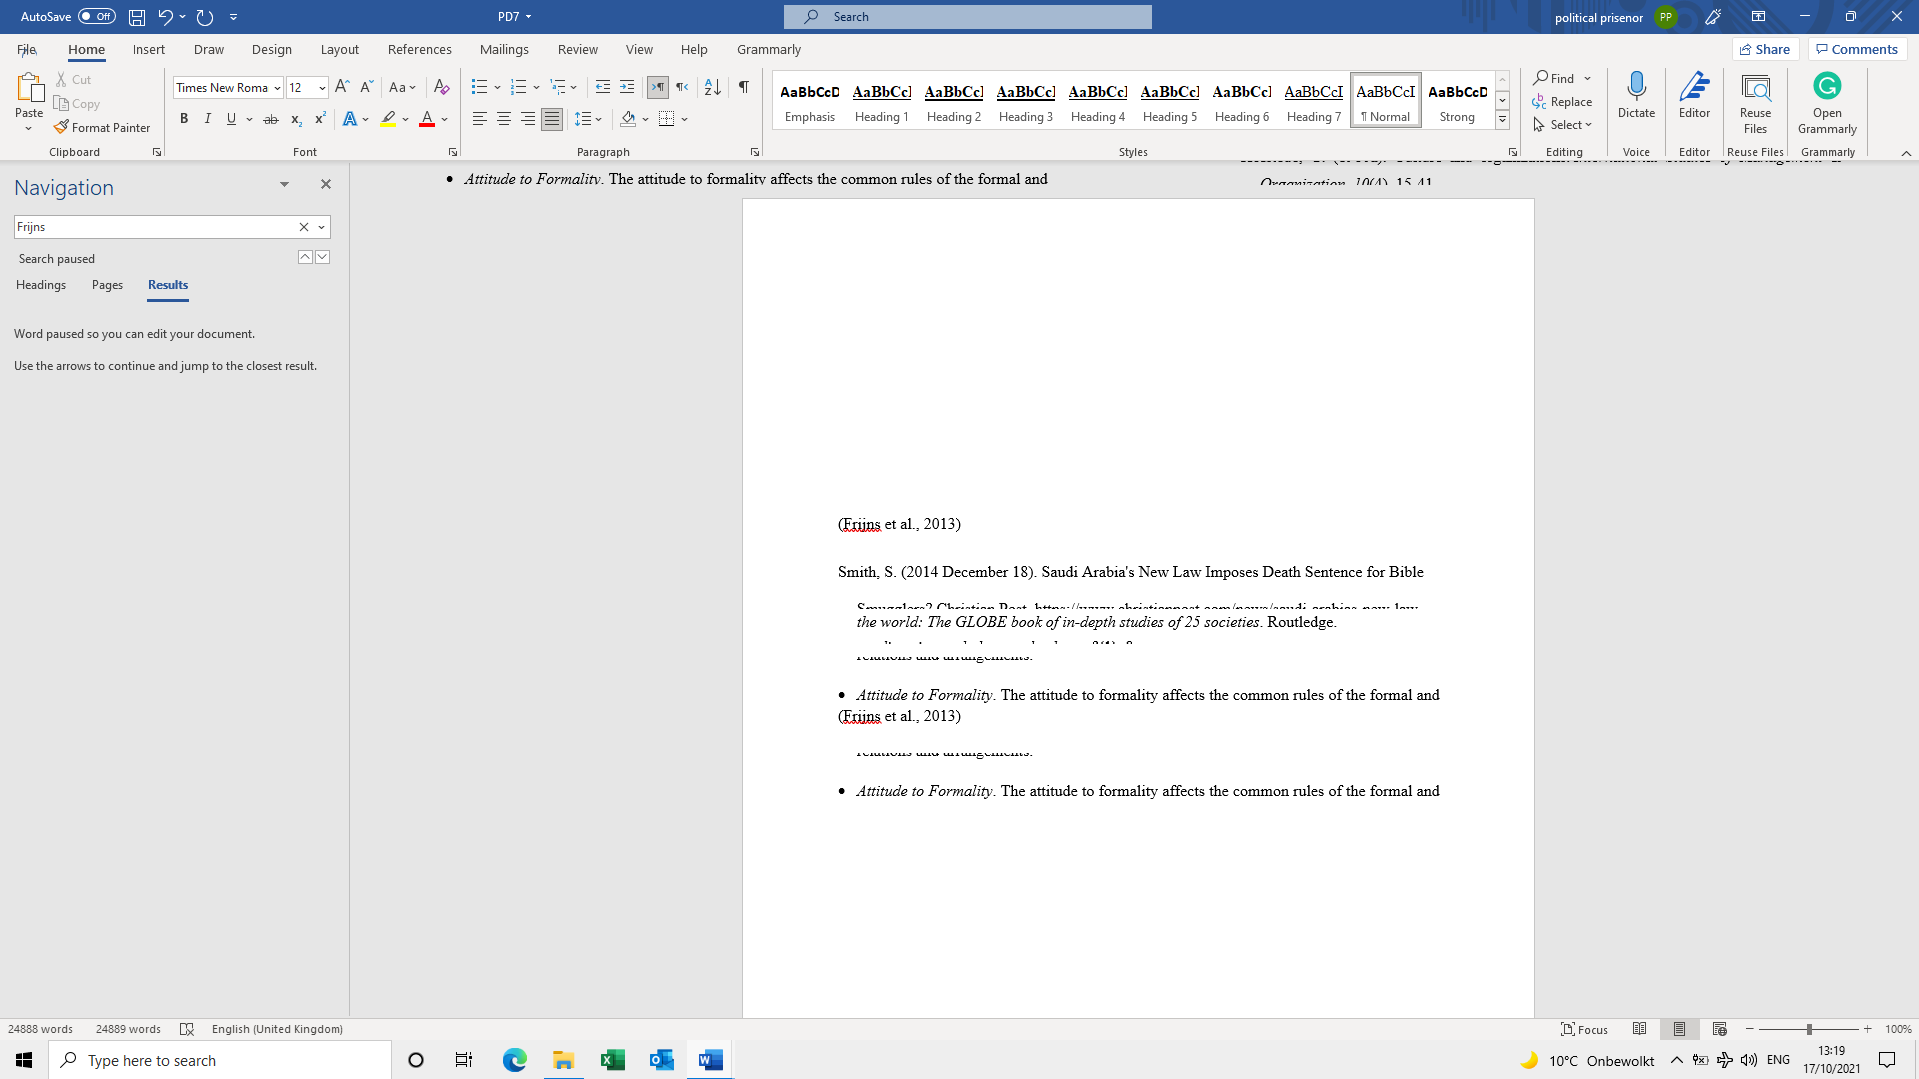The image size is (1919, 1079).
Task: Apply subscript formatting
Action: [x=296, y=119]
